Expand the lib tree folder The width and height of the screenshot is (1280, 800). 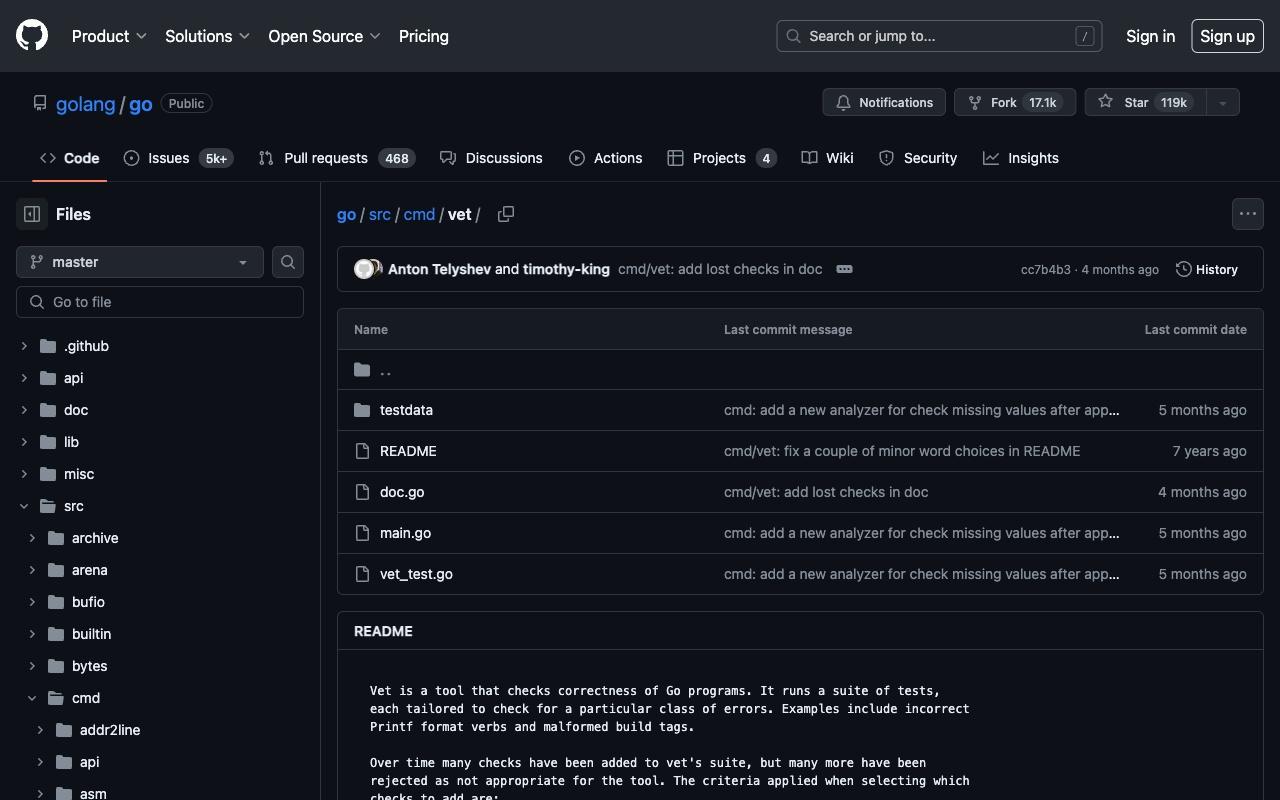[24, 442]
